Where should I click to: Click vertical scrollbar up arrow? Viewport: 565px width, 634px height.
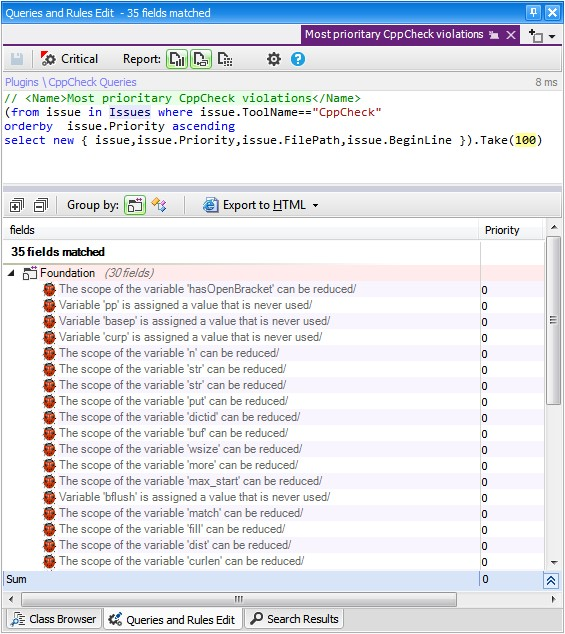pos(554,228)
